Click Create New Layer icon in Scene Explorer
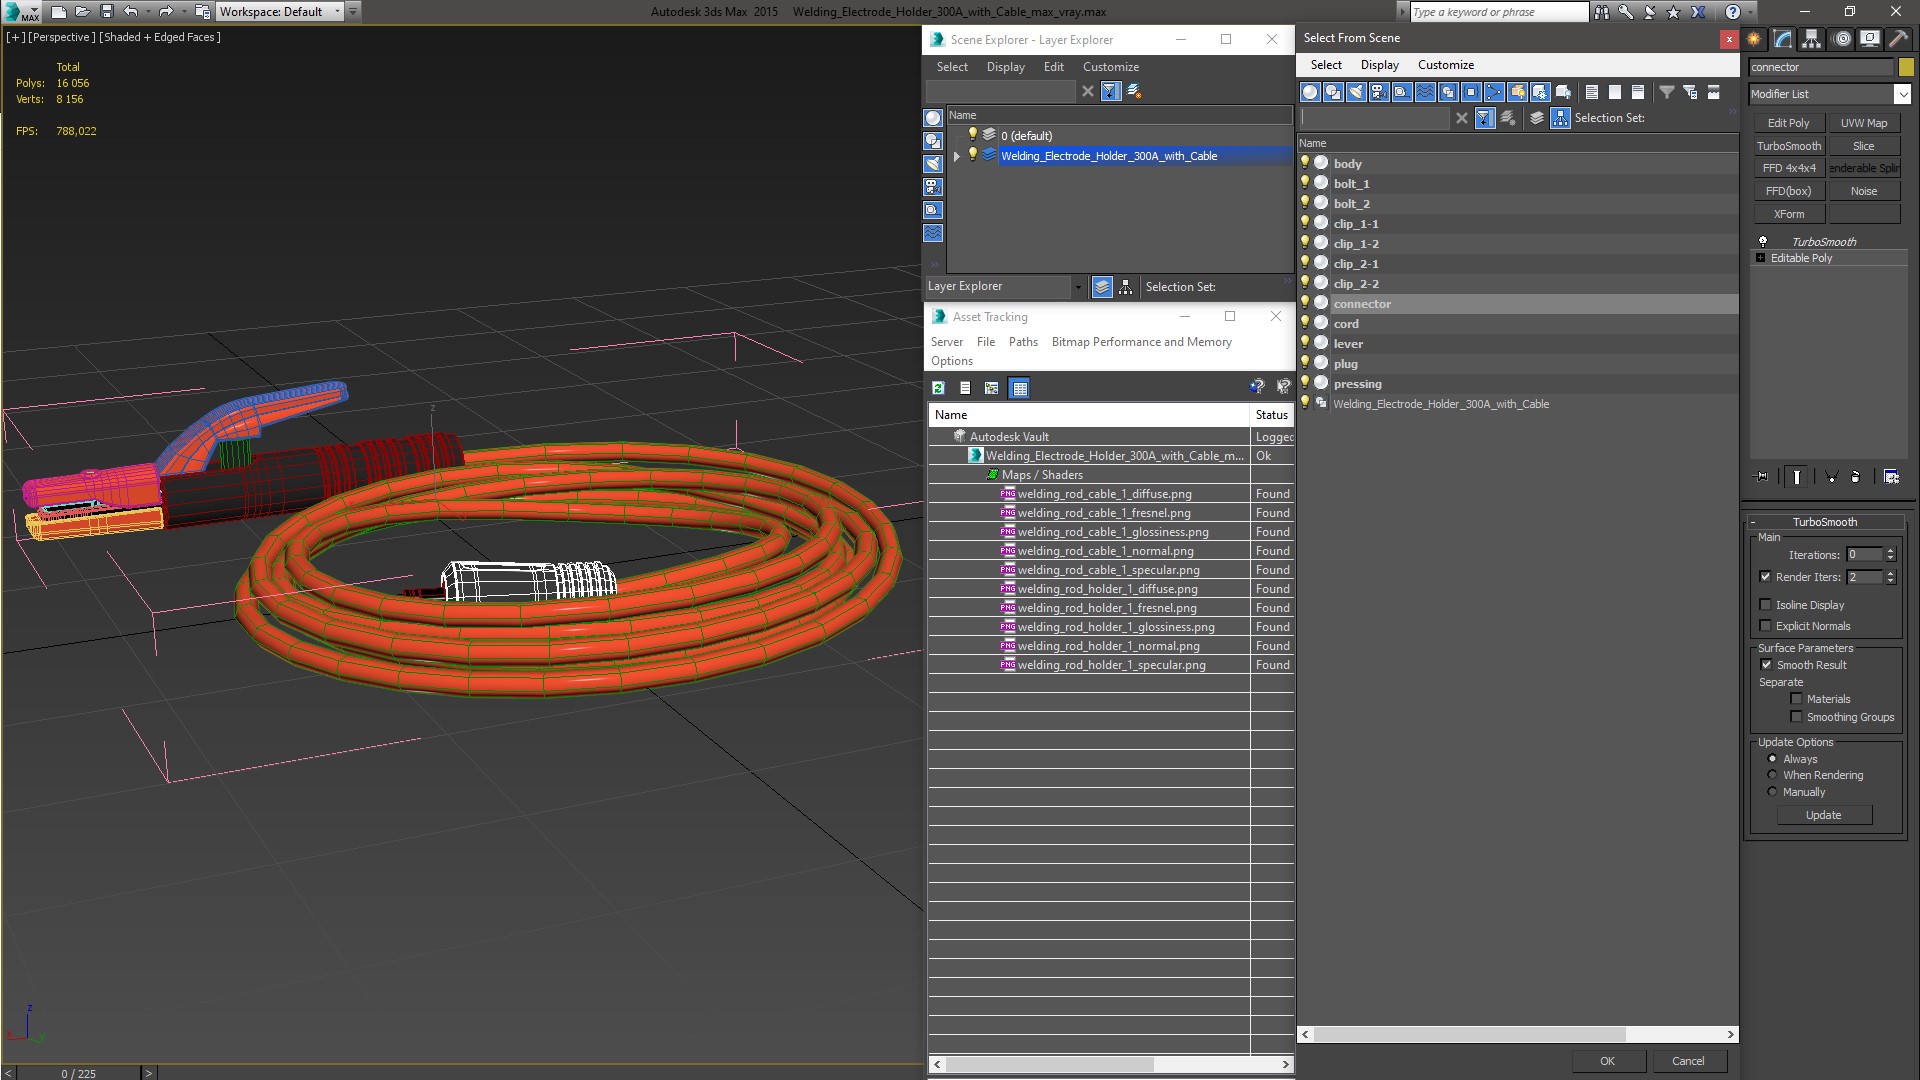The width and height of the screenshot is (1920, 1080). [x=1134, y=91]
